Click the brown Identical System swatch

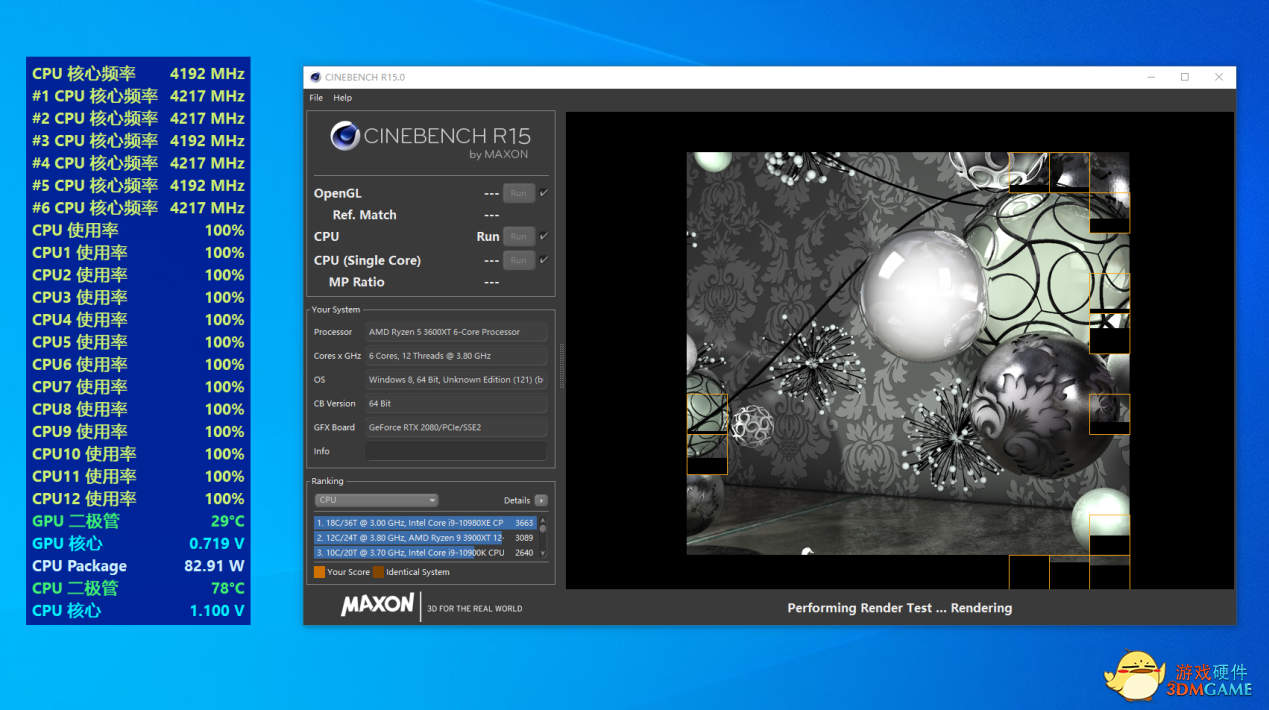click(x=378, y=572)
